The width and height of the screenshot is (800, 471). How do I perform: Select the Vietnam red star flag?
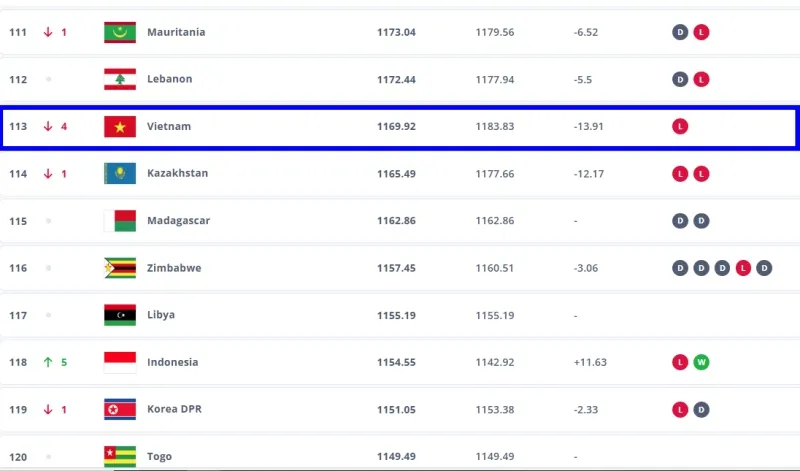point(120,127)
